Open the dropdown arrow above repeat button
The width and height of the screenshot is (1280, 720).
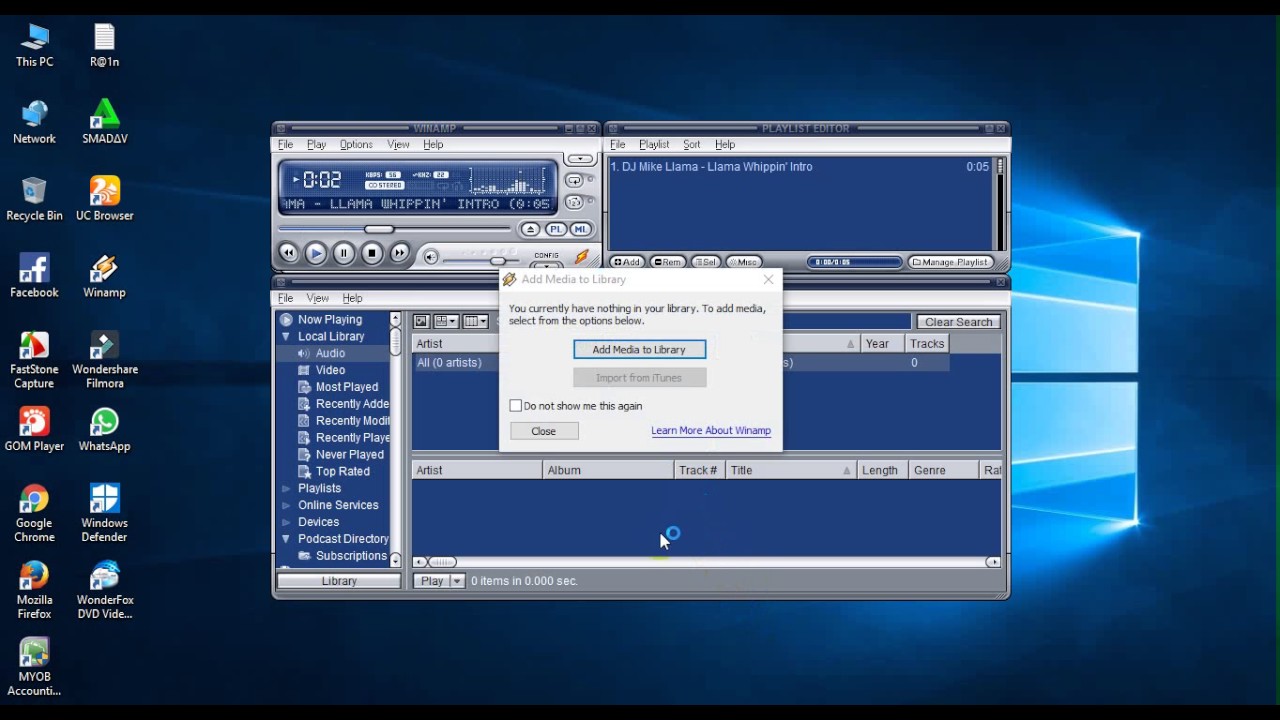coord(580,159)
